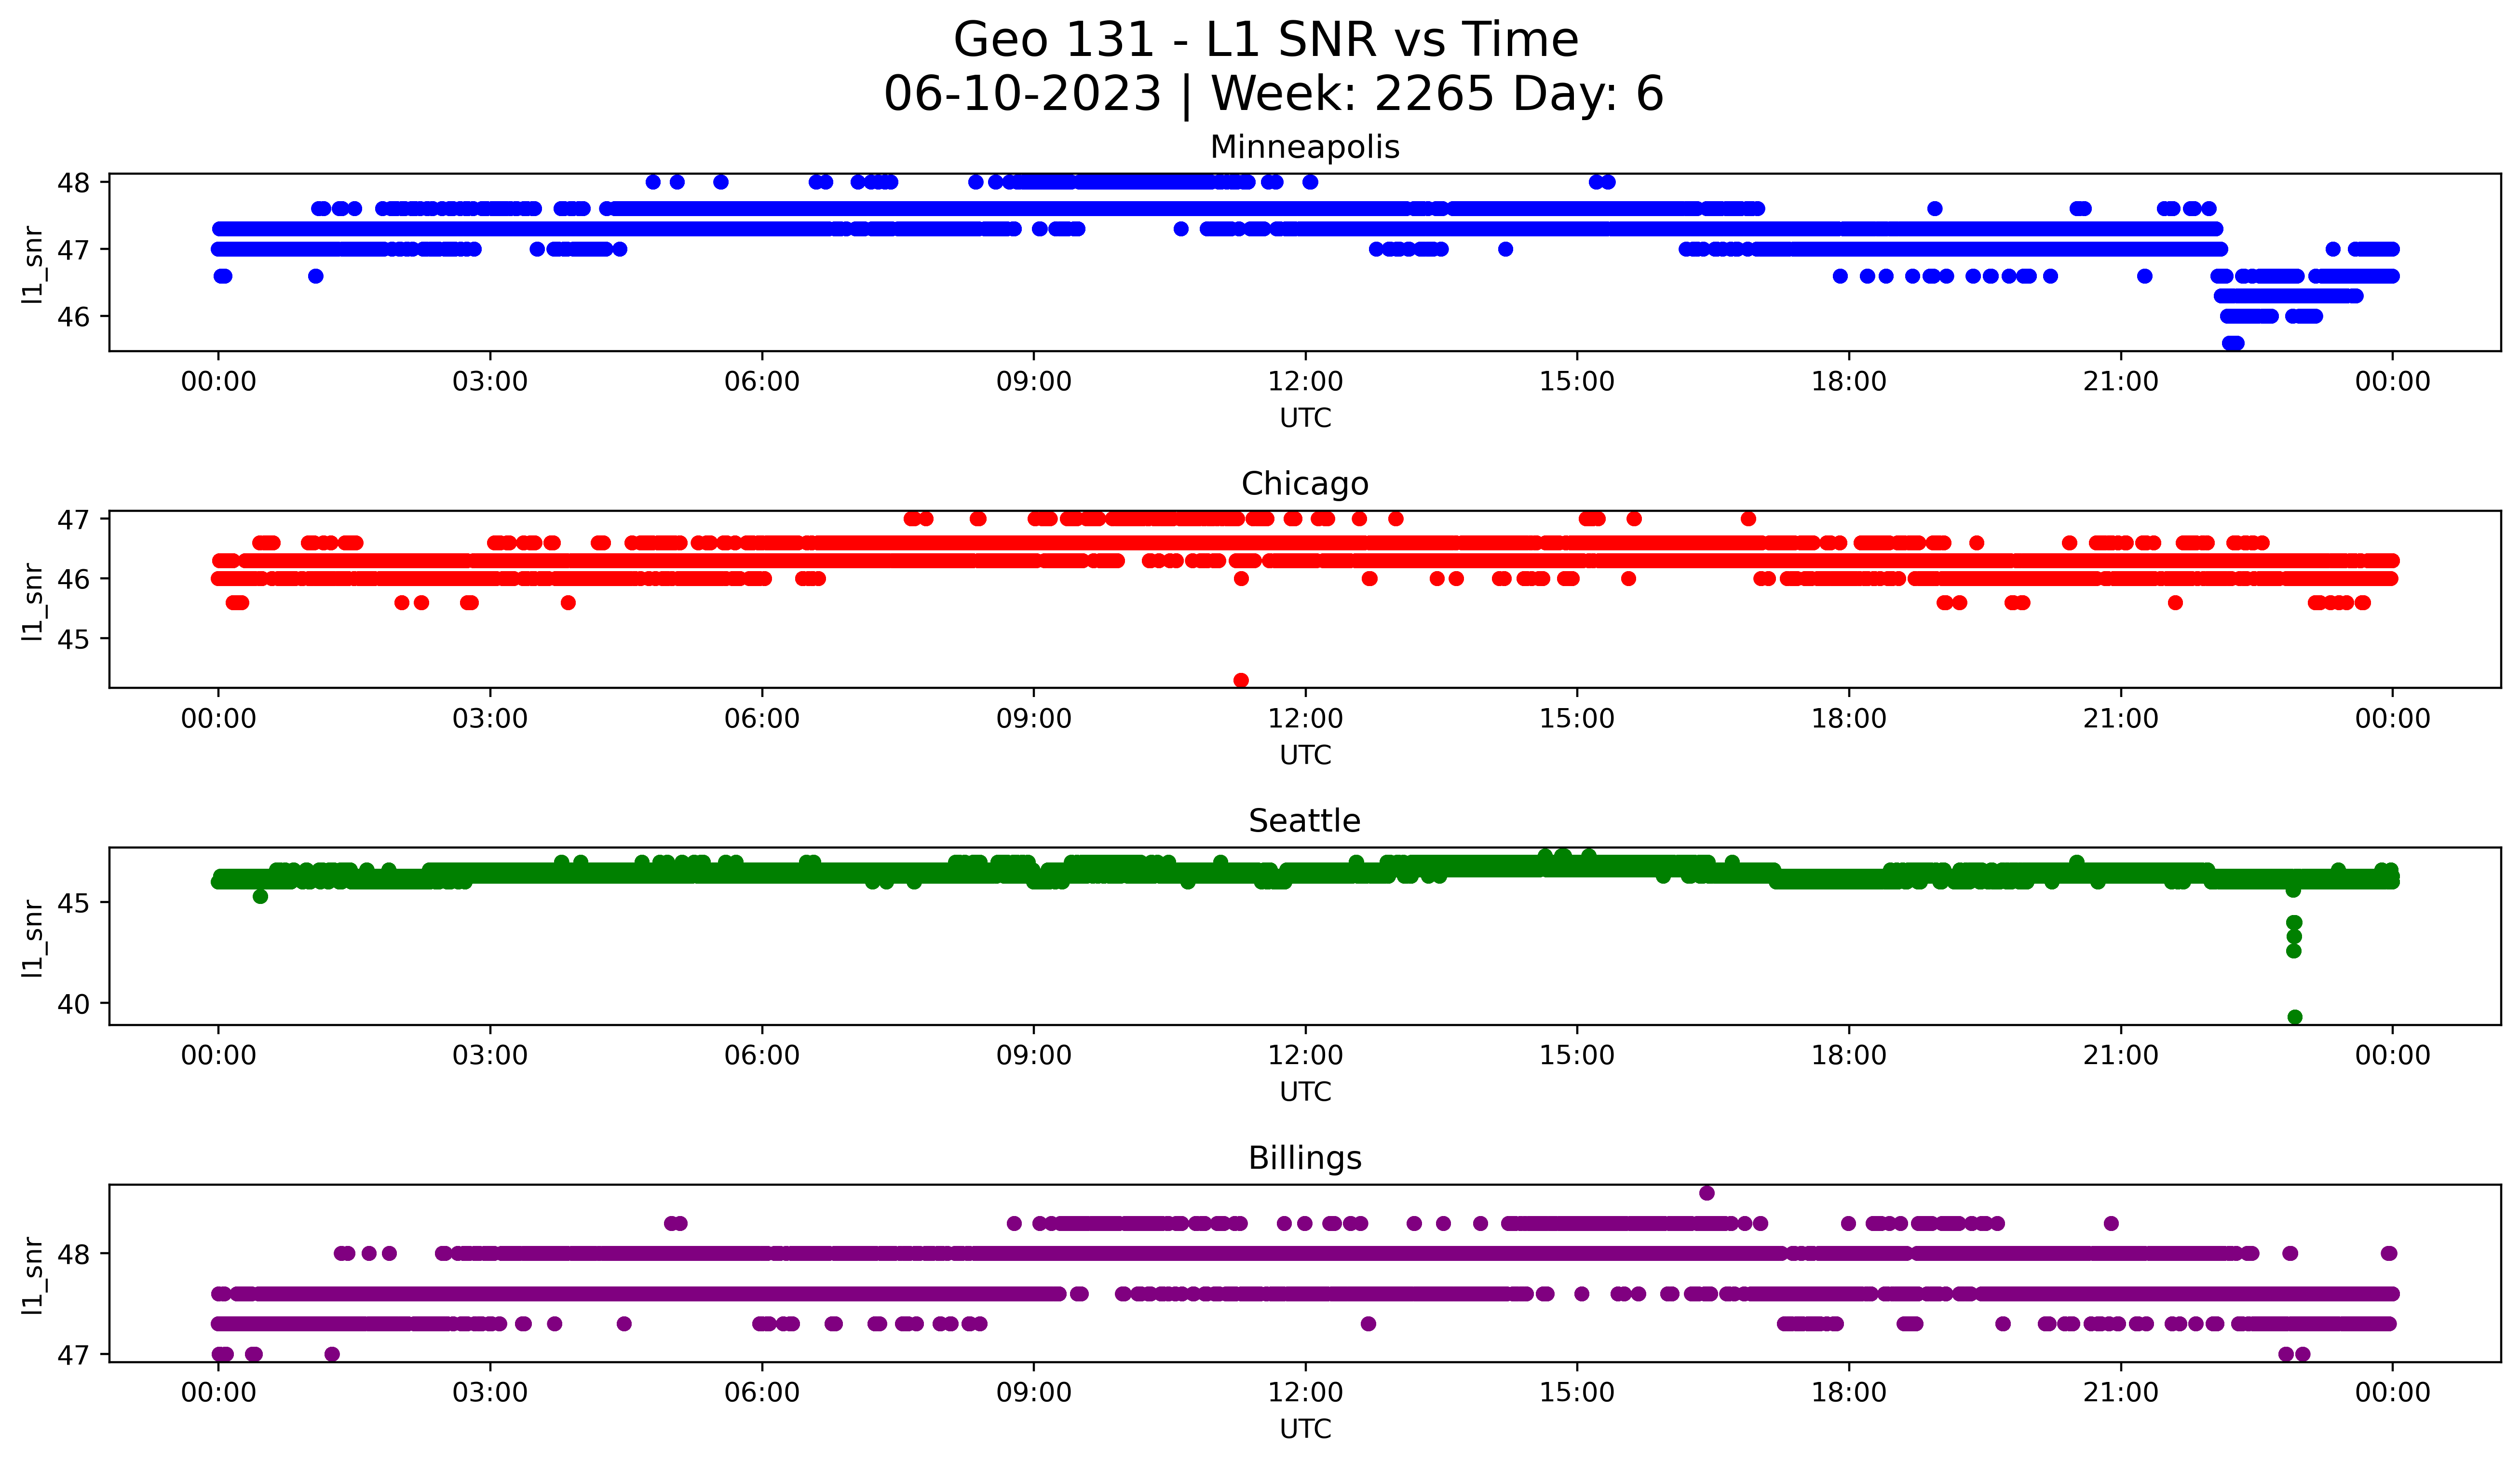Click the rightmost 00:00 tick label on Billings plot

pos(2392,1393)
